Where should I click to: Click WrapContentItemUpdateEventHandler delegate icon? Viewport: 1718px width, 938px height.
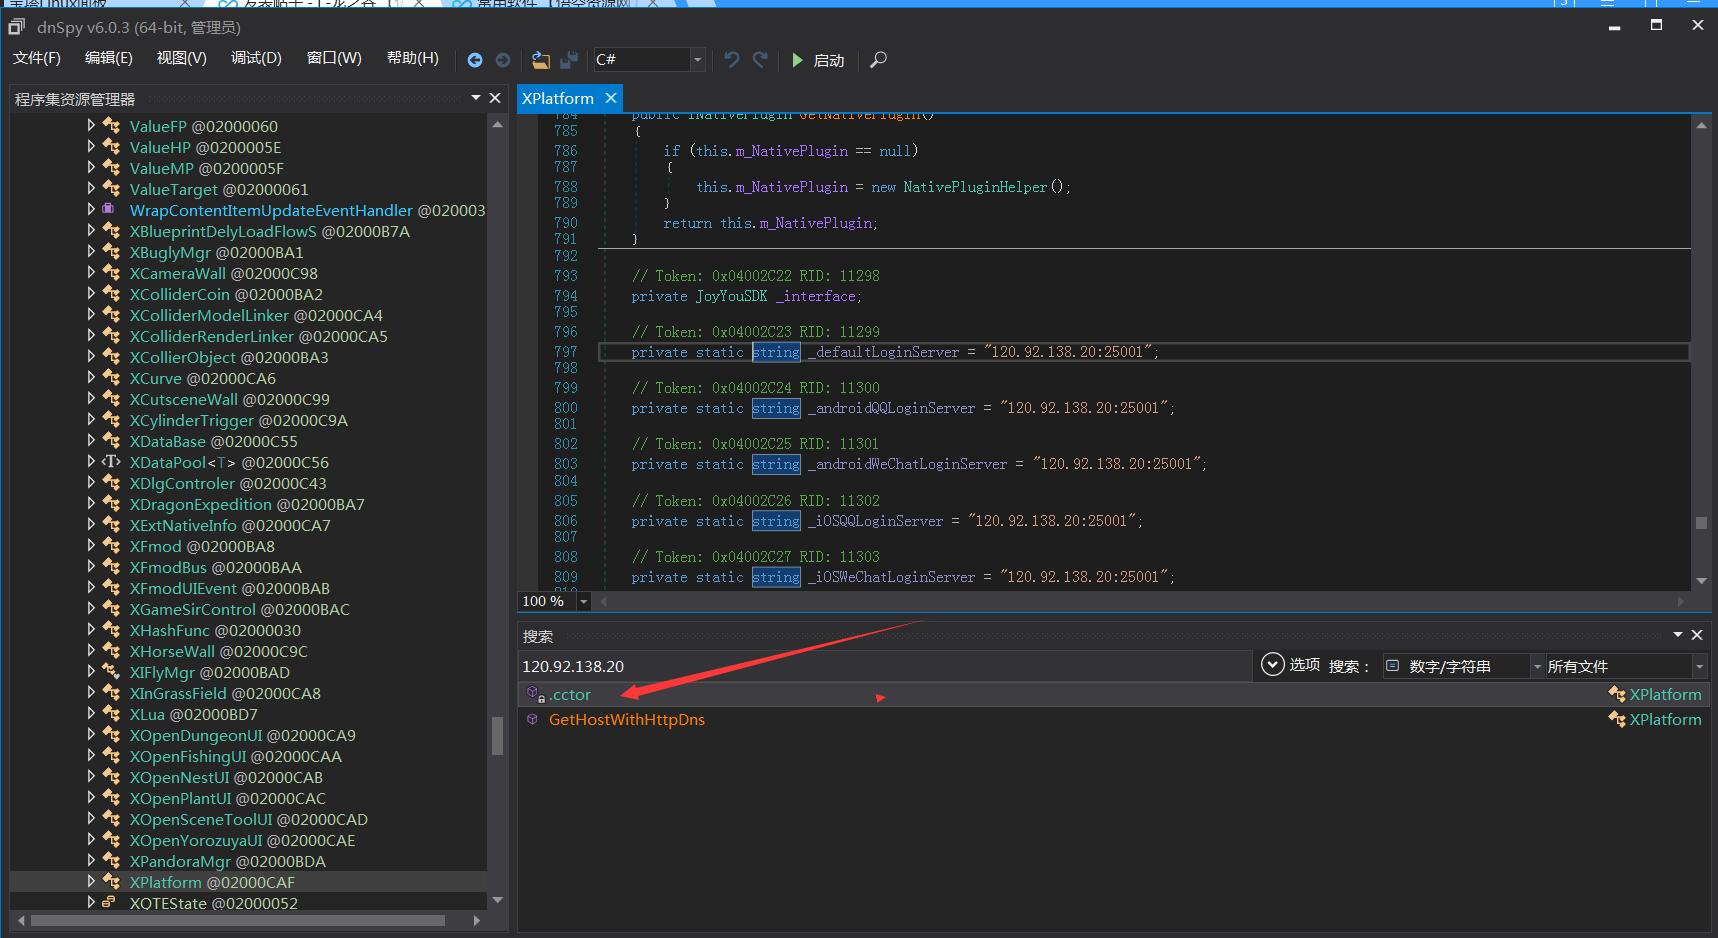pos(108,209)
